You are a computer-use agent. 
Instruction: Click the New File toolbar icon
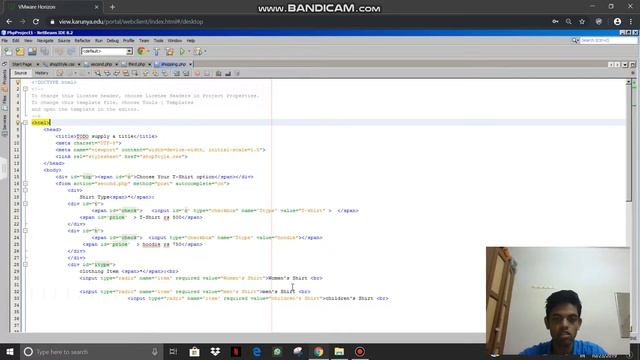[x=8, y=51]
